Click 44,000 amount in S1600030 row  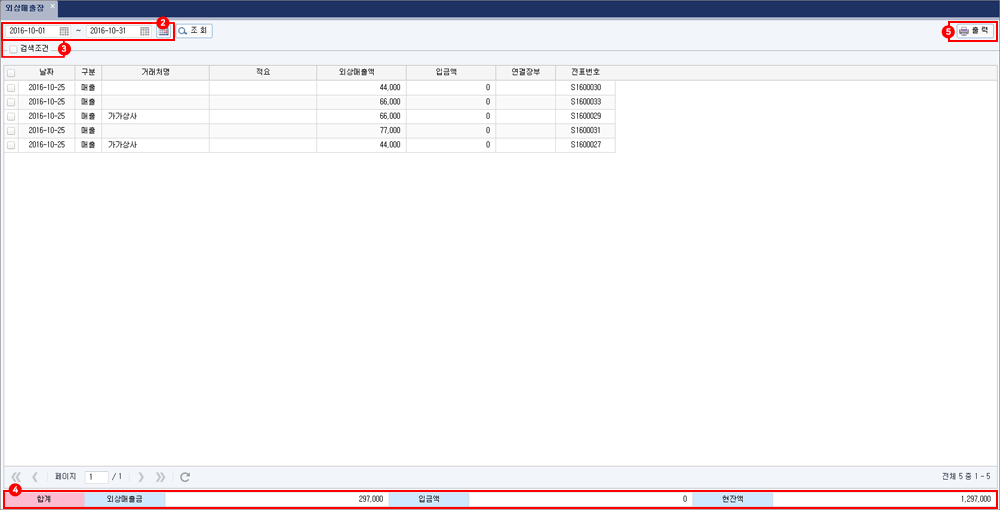(x=361, y=87)
